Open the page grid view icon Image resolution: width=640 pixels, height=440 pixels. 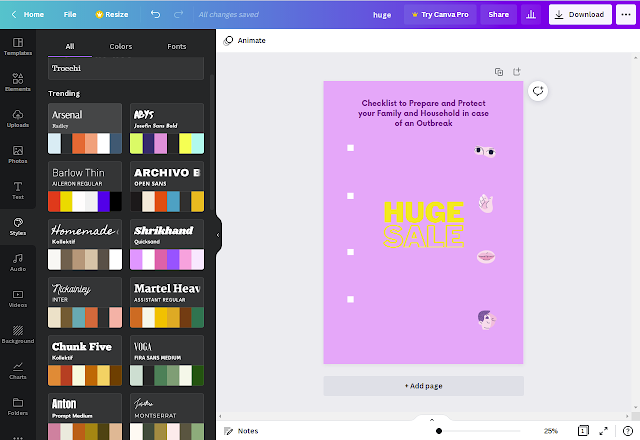[x=583, y=431]
